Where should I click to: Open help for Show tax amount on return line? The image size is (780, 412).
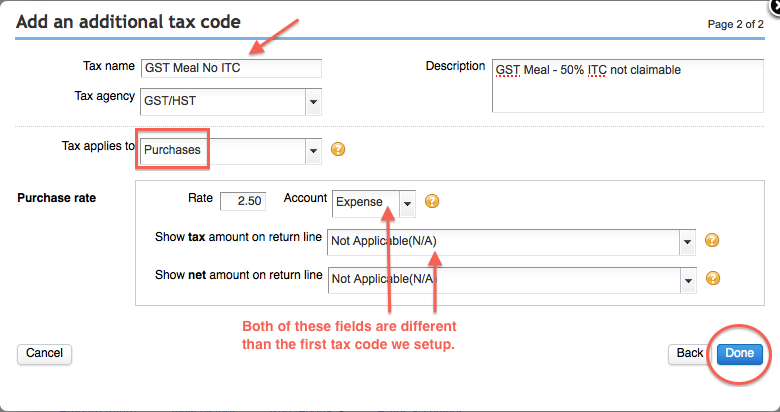click(x=713, y=241)
